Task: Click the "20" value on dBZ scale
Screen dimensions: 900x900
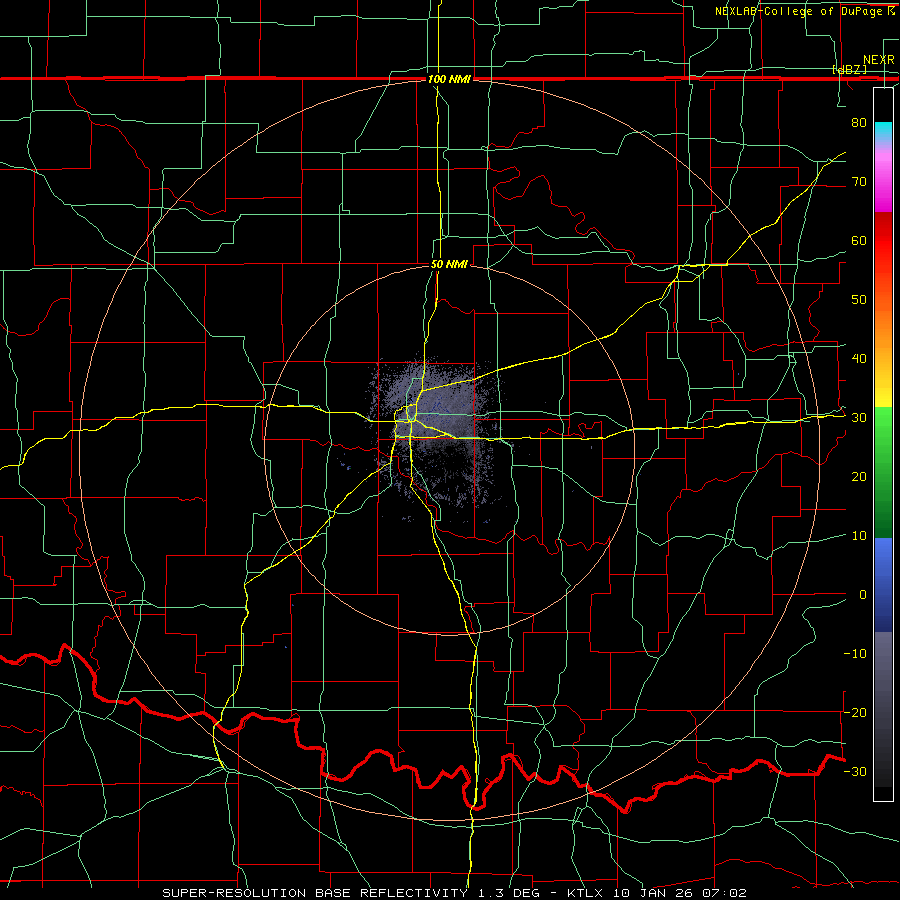Action: coord(859,476)
